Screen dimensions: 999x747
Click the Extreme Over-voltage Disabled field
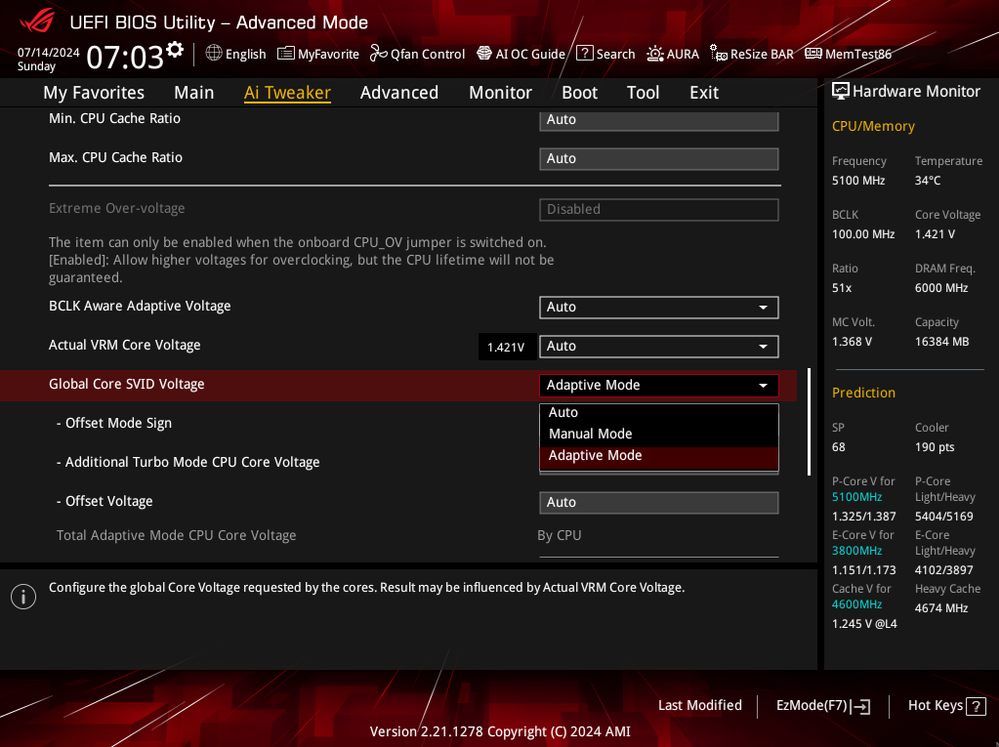click(659, 210)
